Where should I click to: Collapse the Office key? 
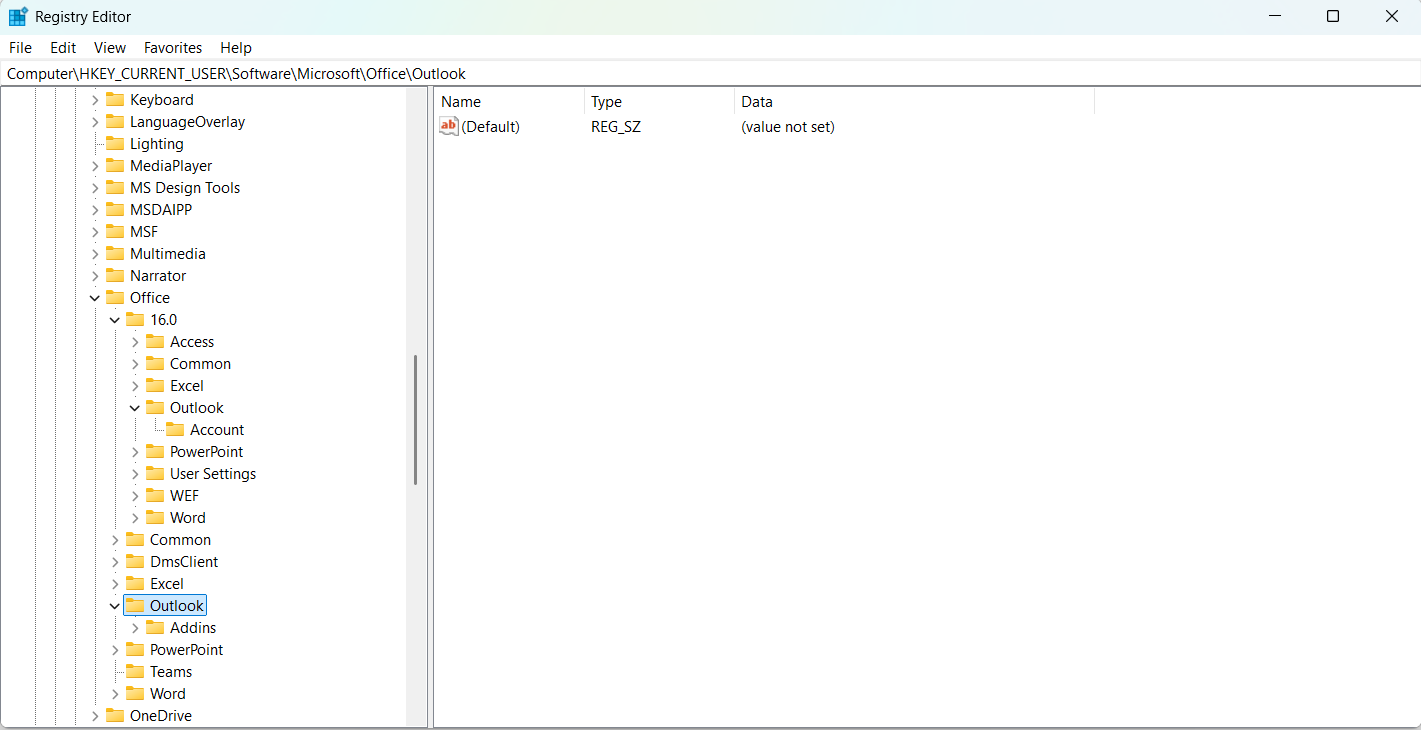[x=94, y=297]
